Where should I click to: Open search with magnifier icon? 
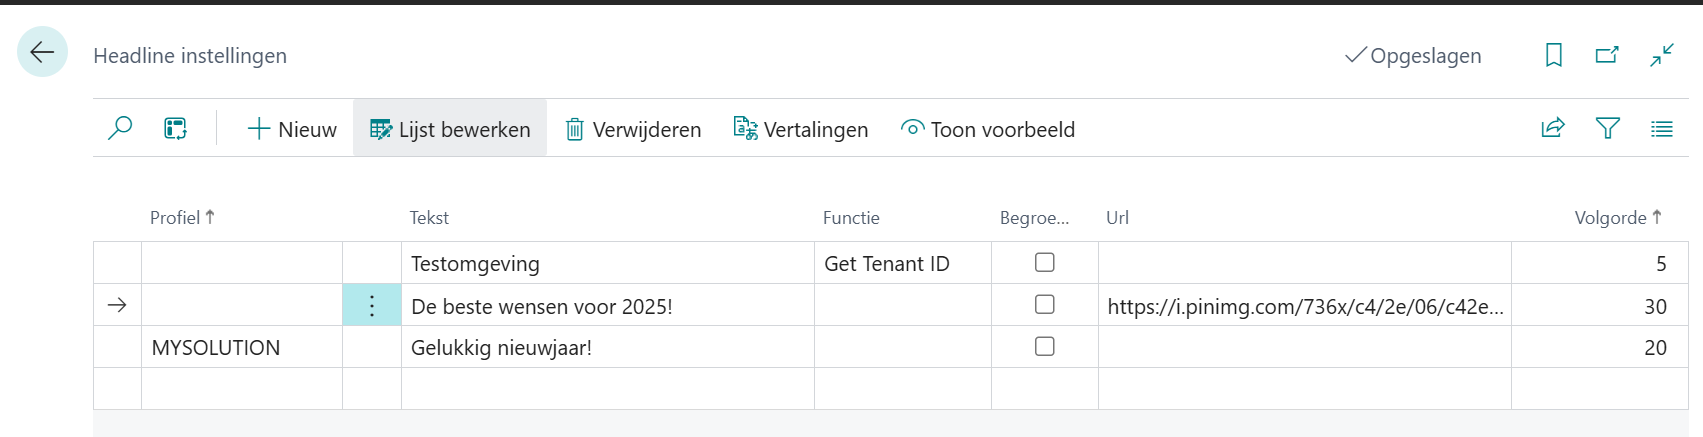click(120, 129)
